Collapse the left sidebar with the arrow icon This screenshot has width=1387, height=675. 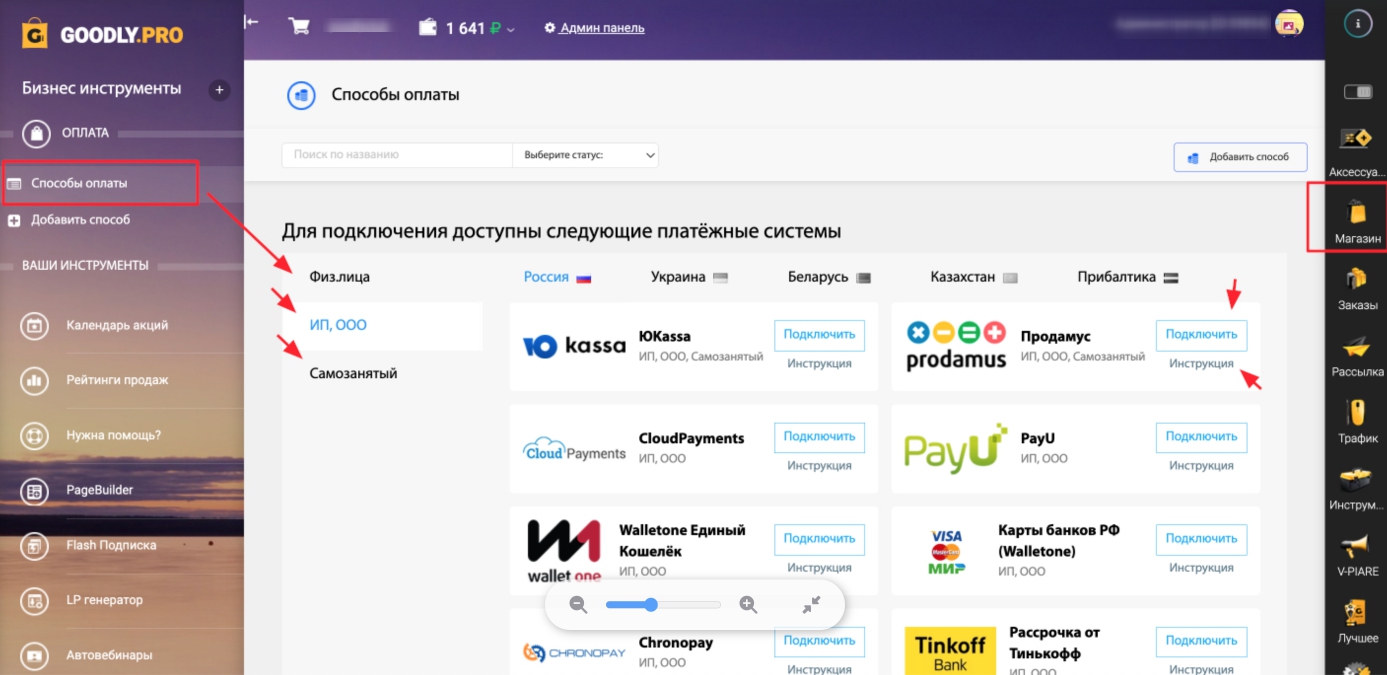(x=251, y=22)
